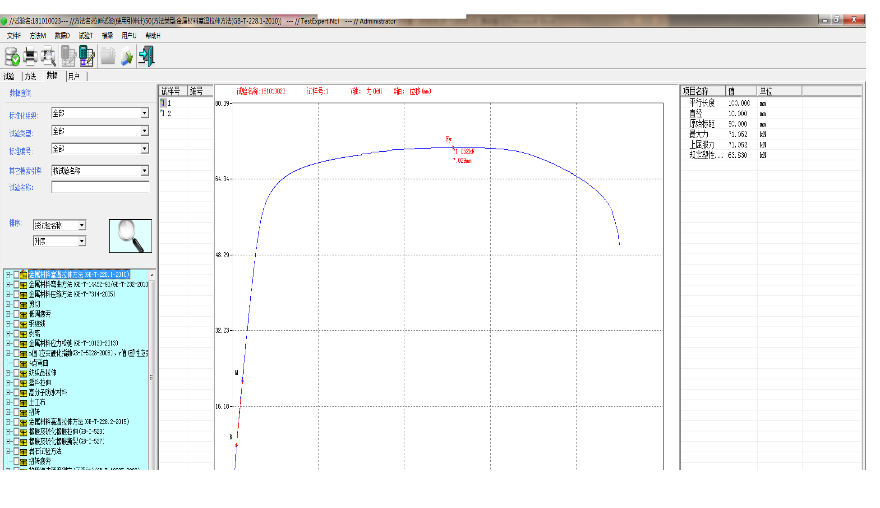Open the 试验T menu
Screen dimensions: 880x508
pos(86,35)
